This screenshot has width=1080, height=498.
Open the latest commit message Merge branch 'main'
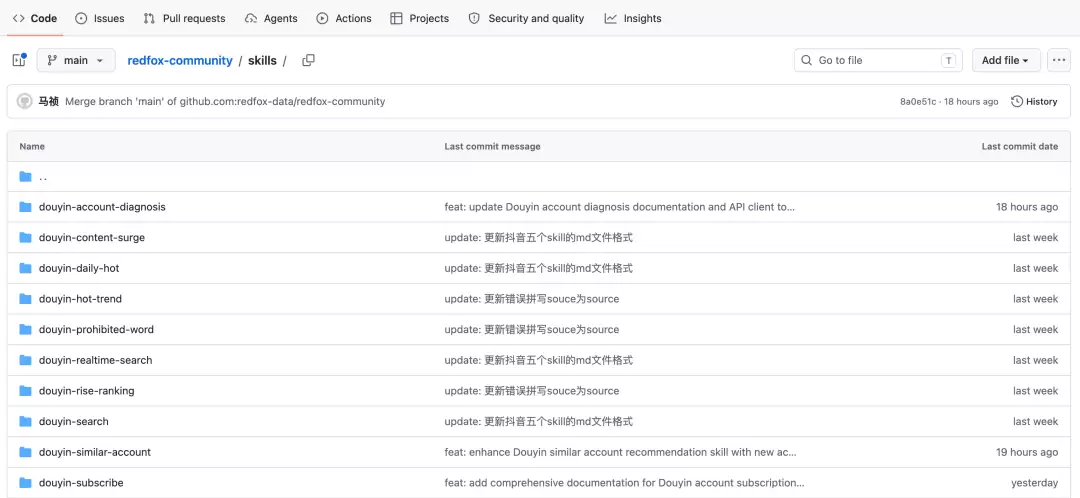(225, 101)
